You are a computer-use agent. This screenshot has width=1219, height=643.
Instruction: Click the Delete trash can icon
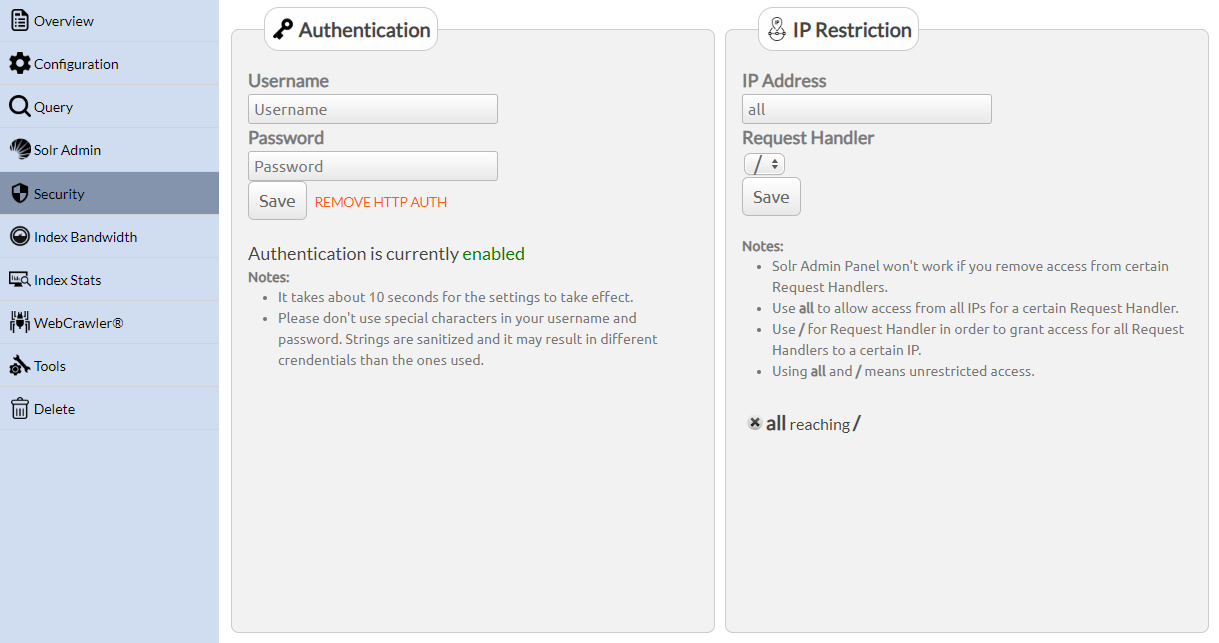coord(20,409)
